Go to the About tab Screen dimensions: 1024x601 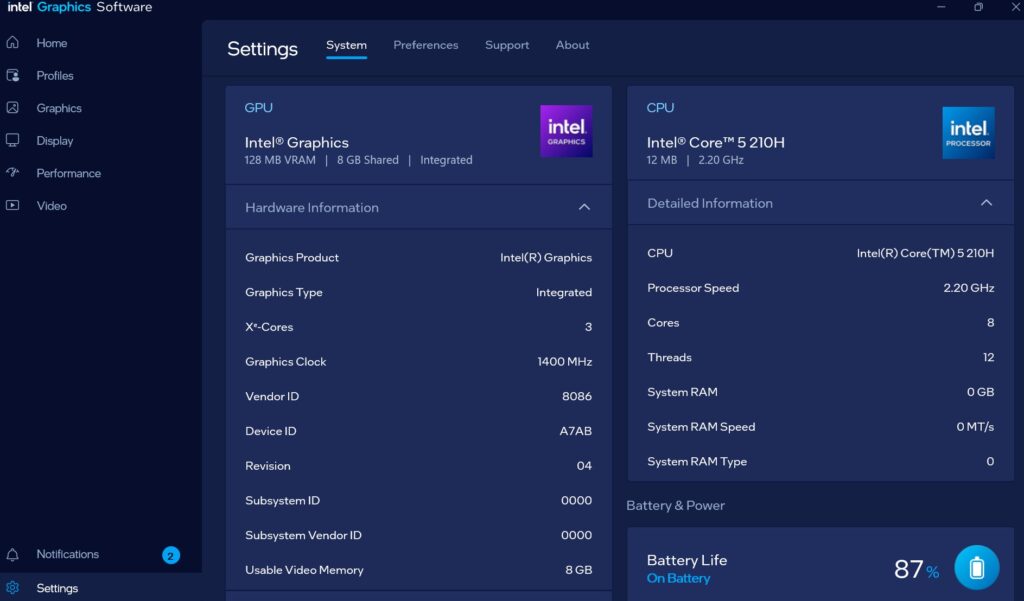(x=572, y=45)
